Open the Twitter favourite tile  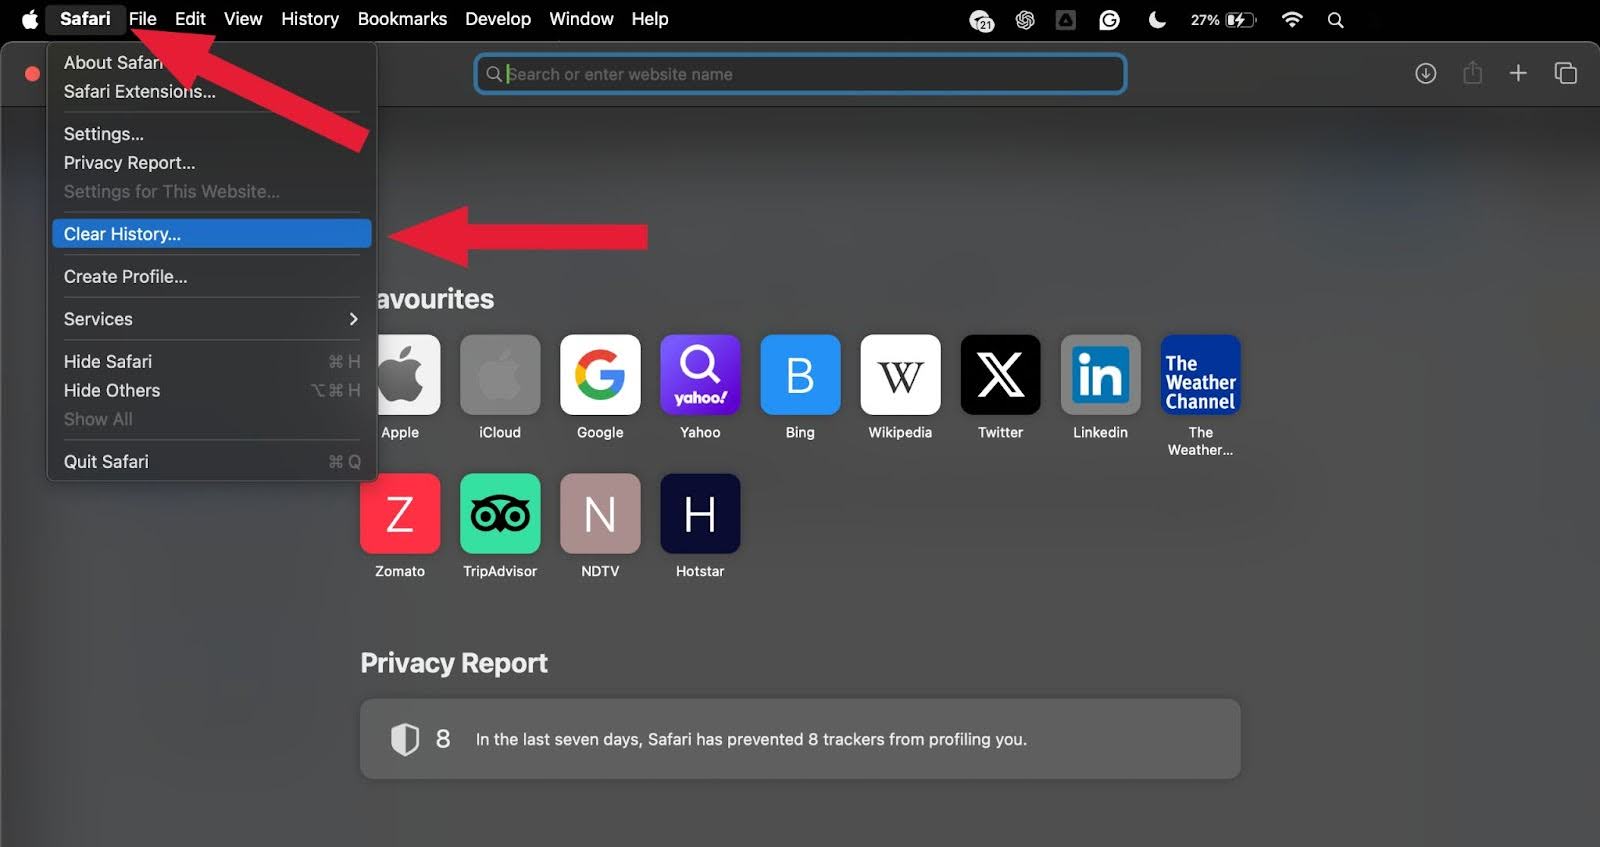pyautogui.click(x=1000, y=375)
